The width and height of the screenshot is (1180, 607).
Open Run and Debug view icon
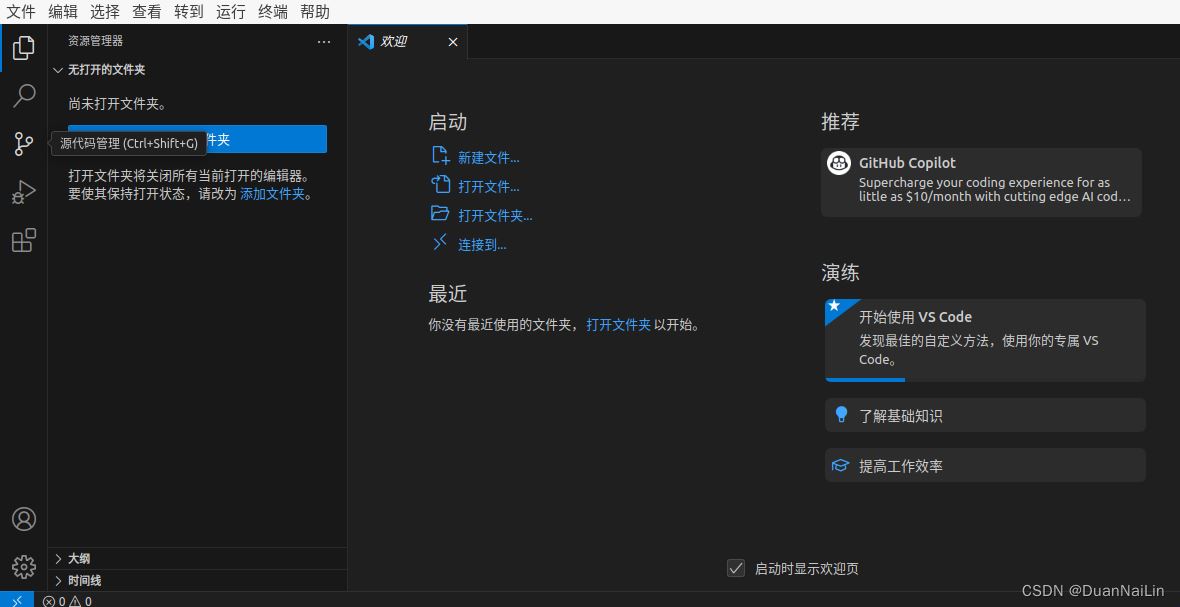coord(24,192)
